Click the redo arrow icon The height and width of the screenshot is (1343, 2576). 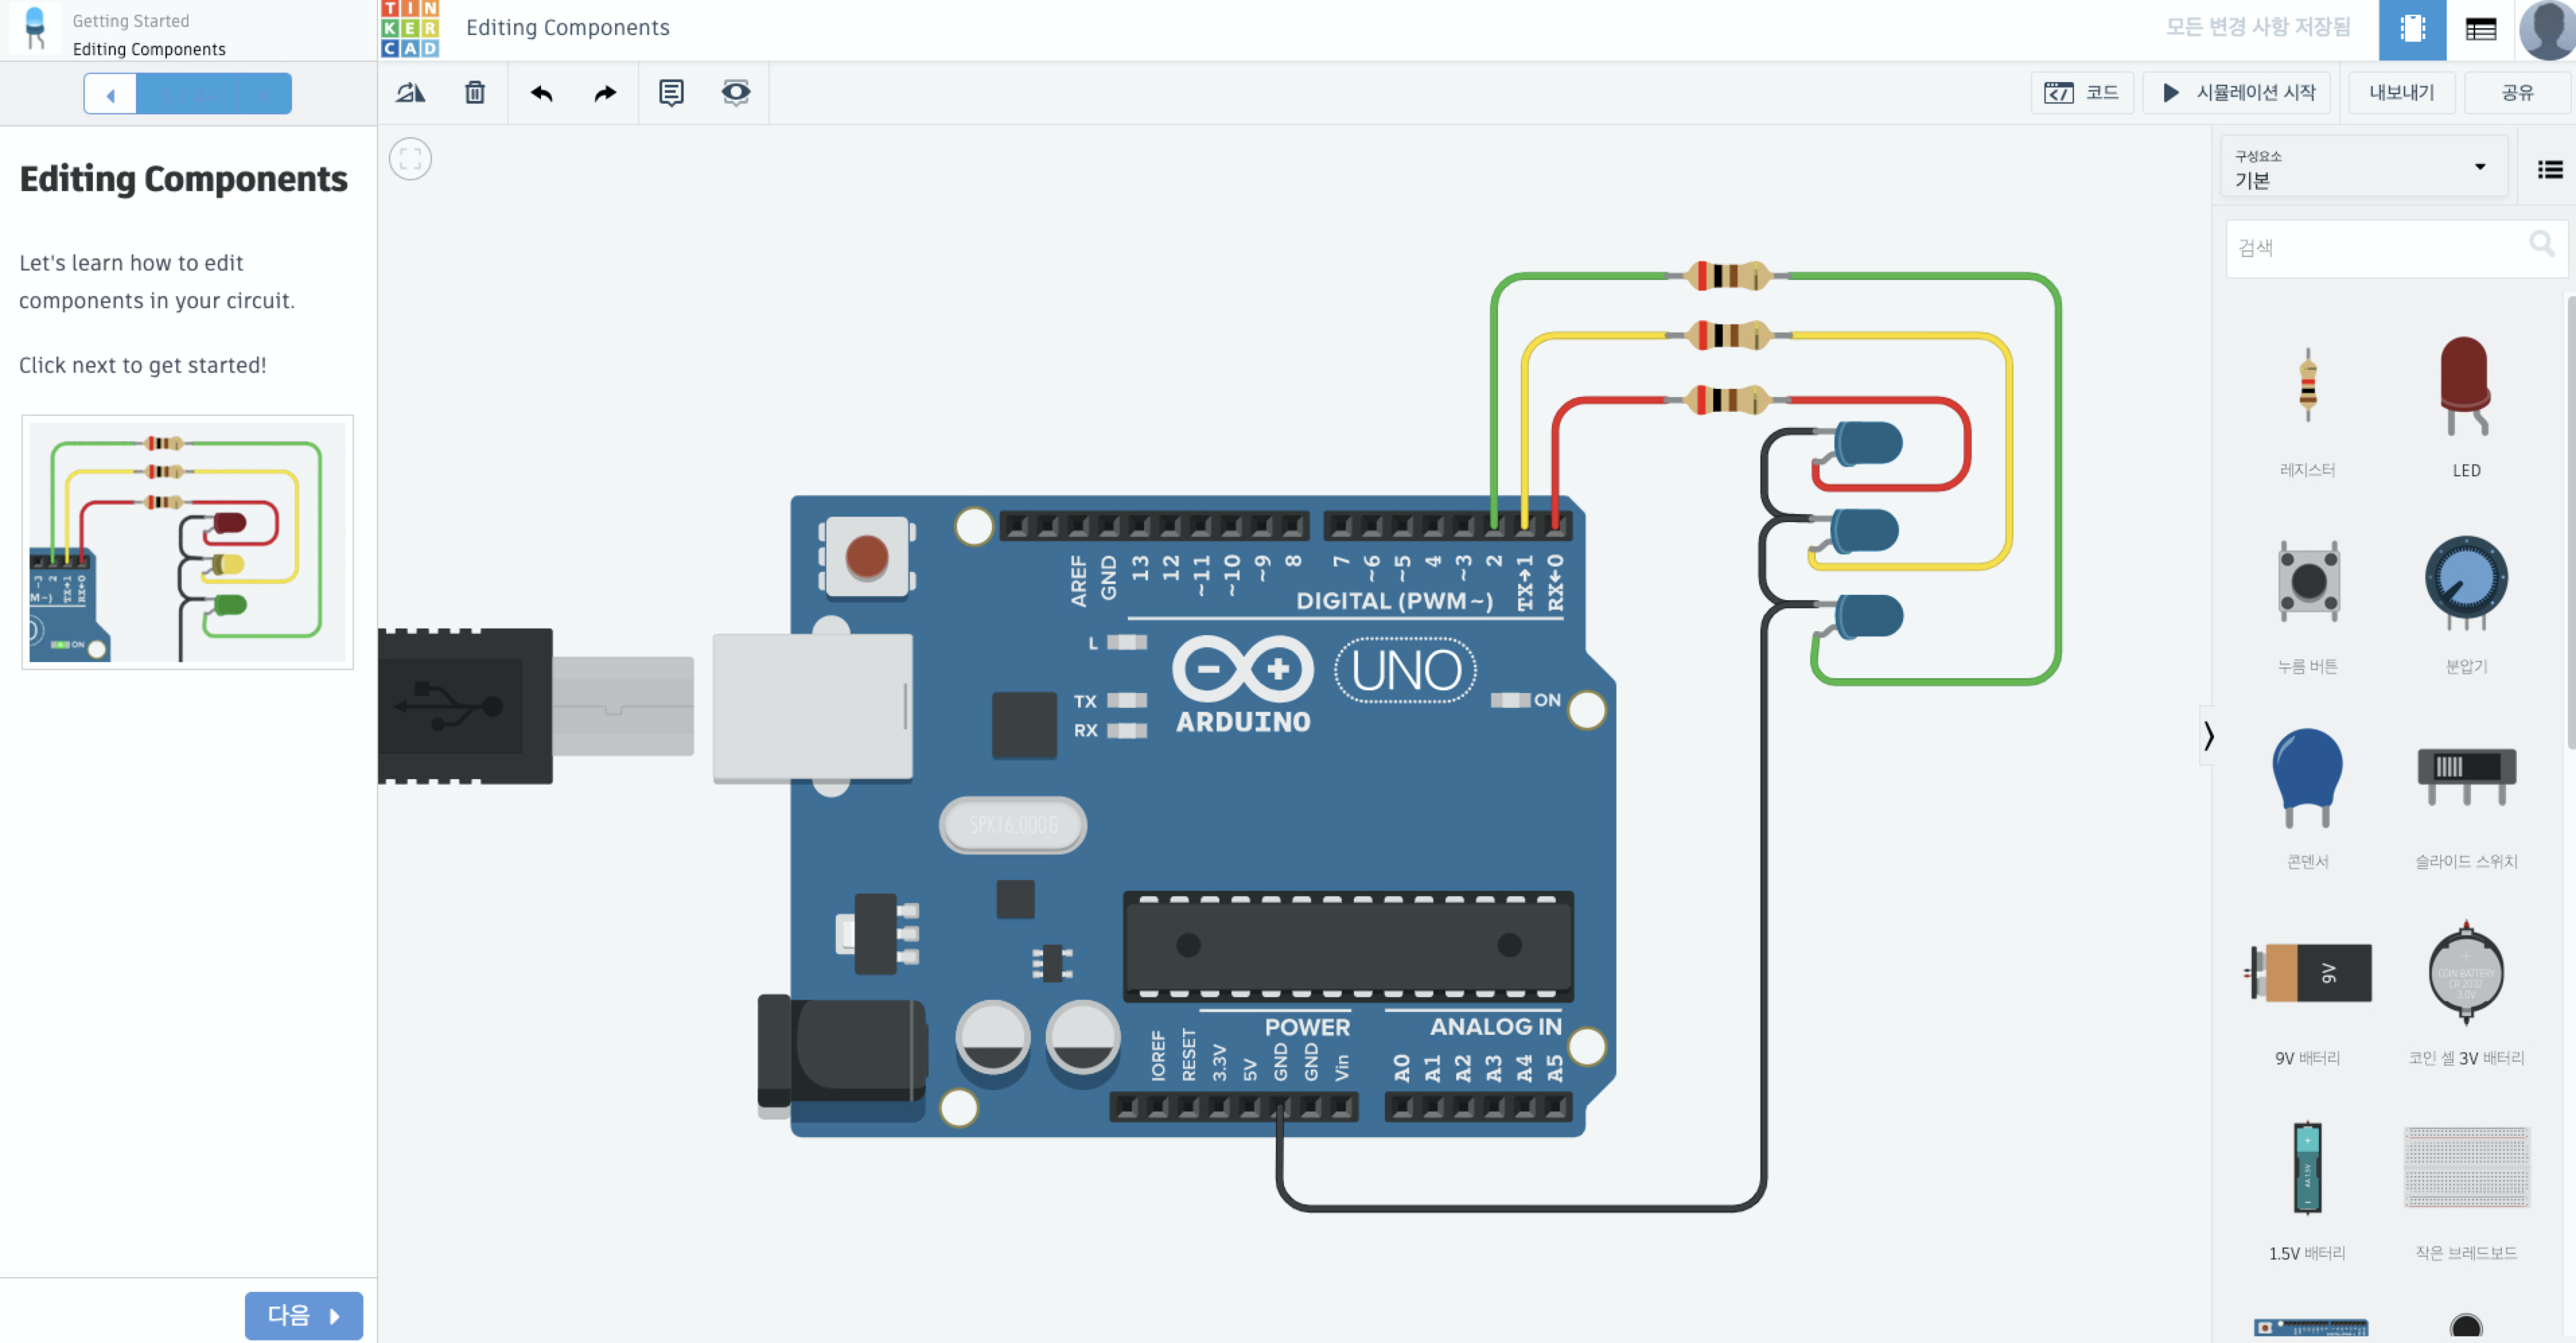click(x=605, y=93)
